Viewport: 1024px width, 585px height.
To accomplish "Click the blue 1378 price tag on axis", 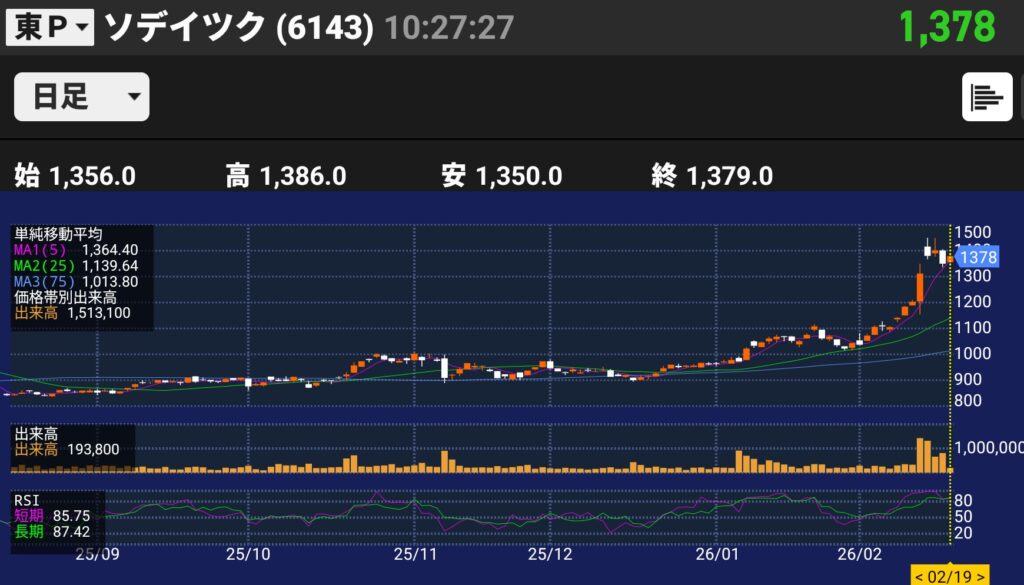I will [x=977, y=257].
